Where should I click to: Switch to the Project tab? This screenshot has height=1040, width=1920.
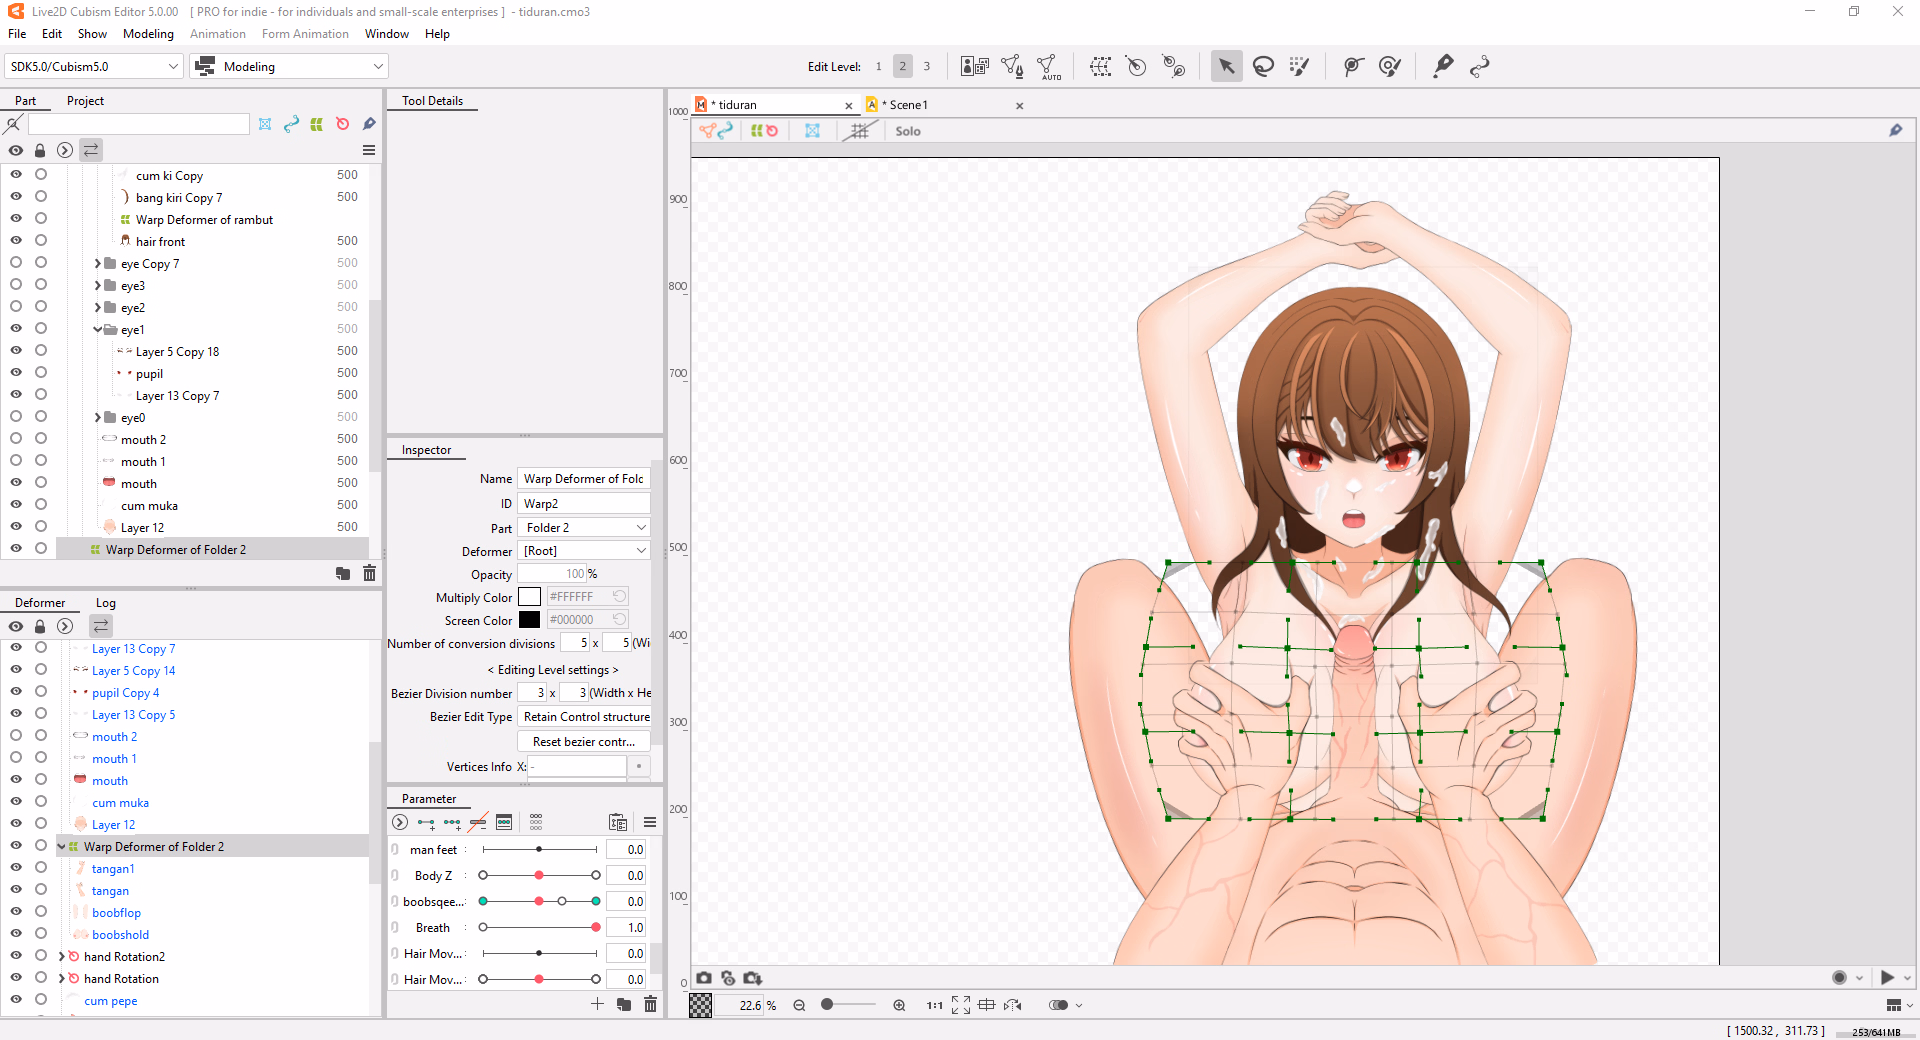coord(85,101)
